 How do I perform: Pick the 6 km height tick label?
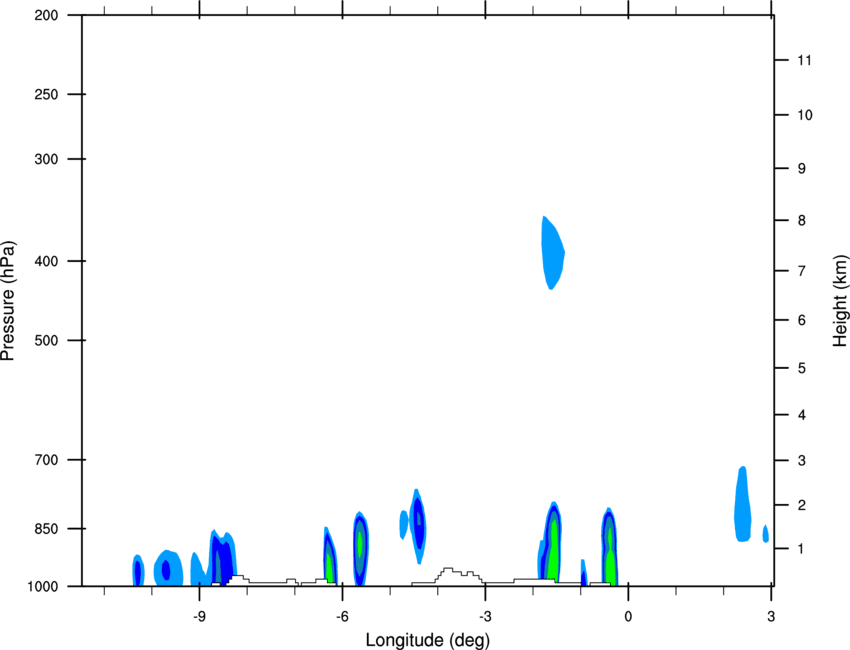pyautogui.click(x=802, y=320)
